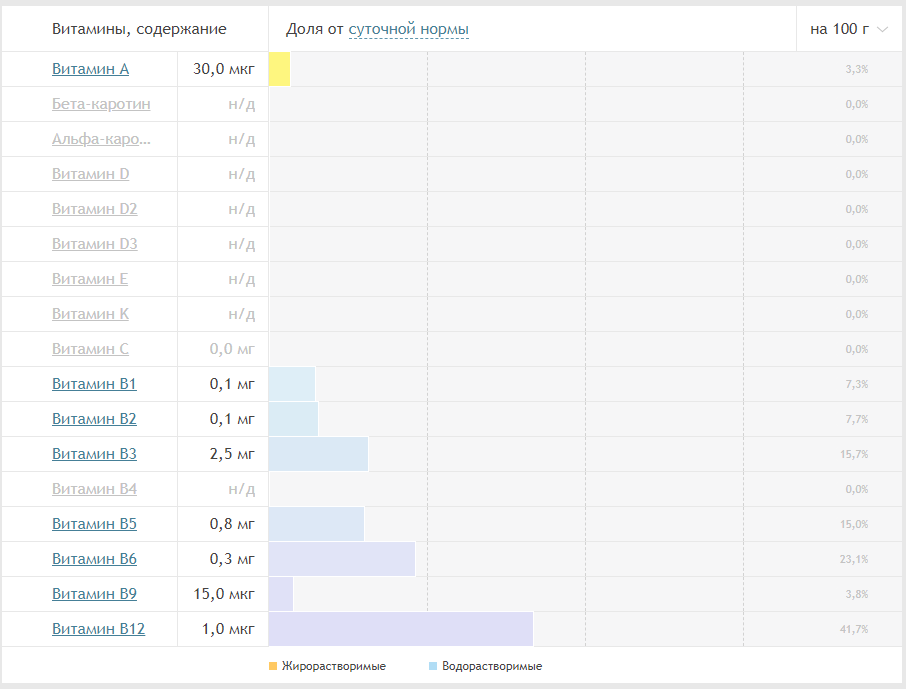Click the 0,3 мг value
Screen dimensions: 906x689
(232, 559)
